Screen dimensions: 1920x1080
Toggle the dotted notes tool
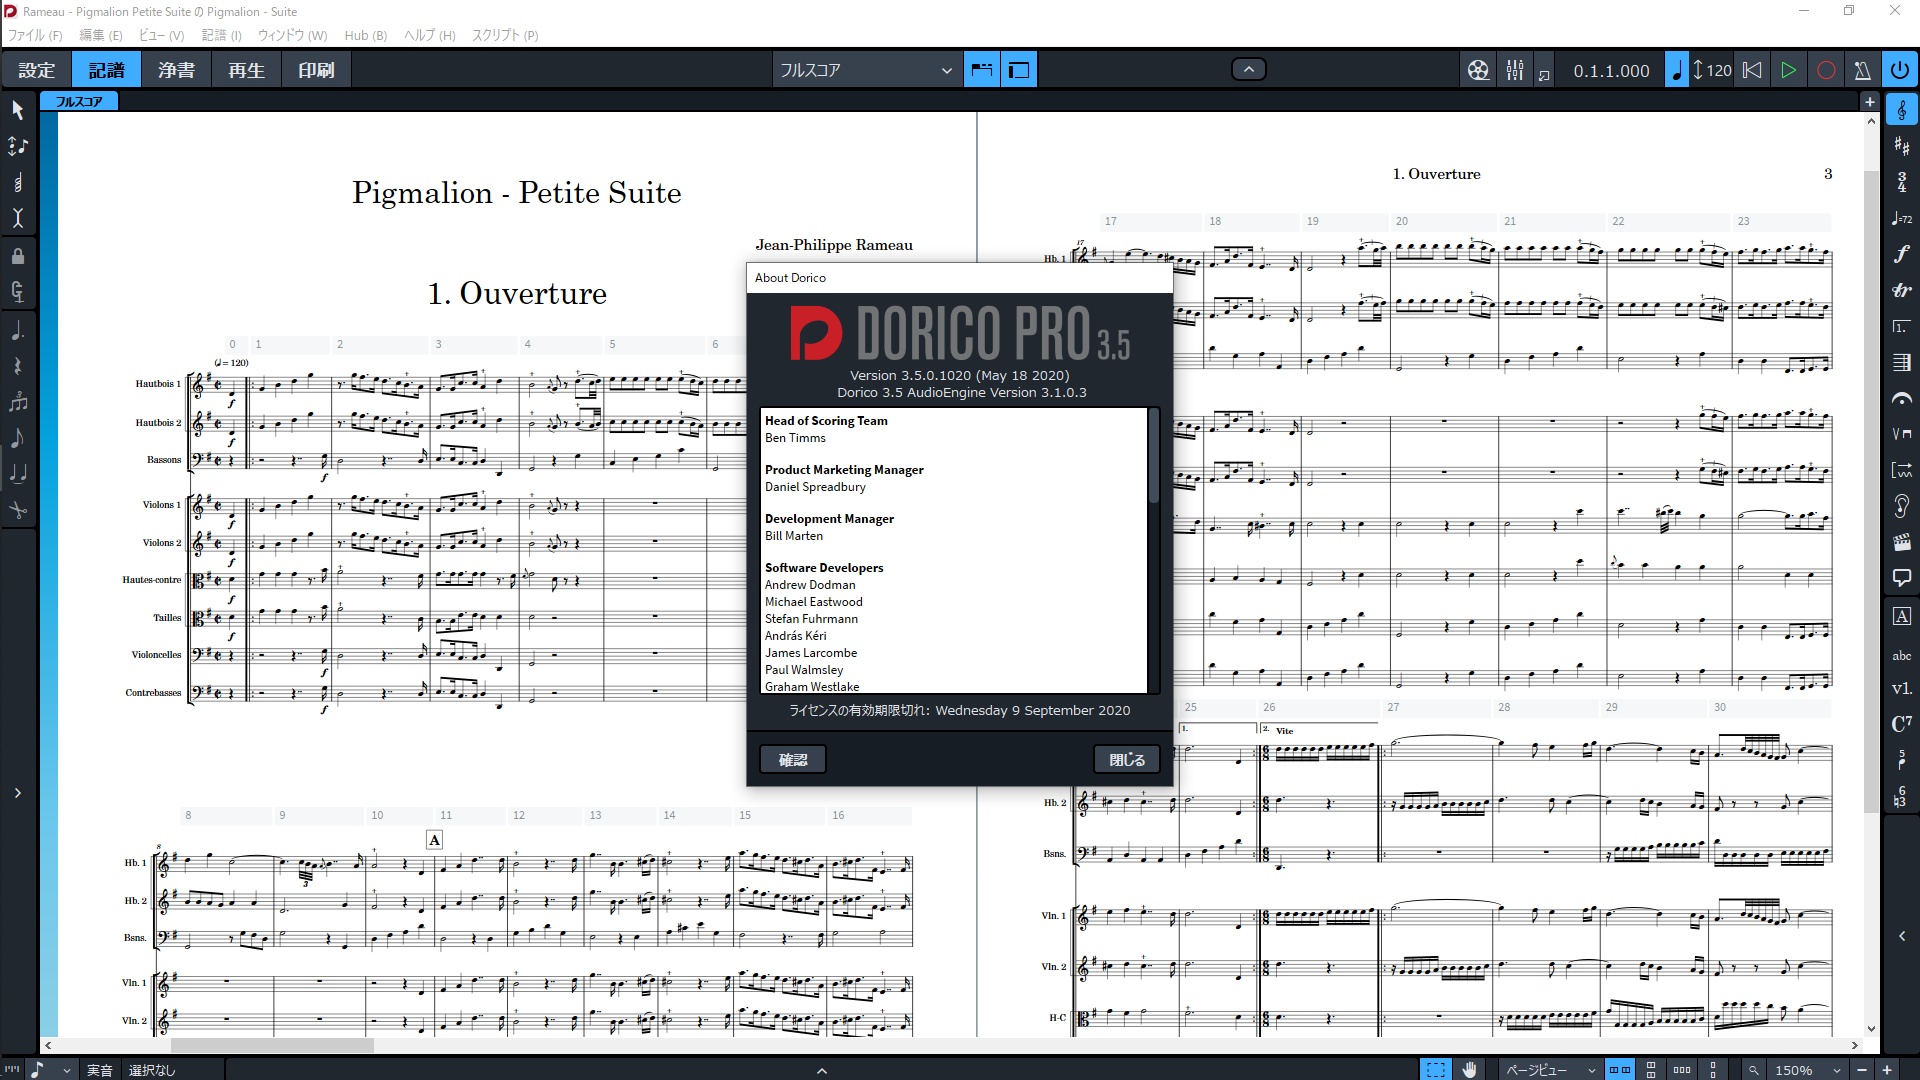click(x=18, y=330)
